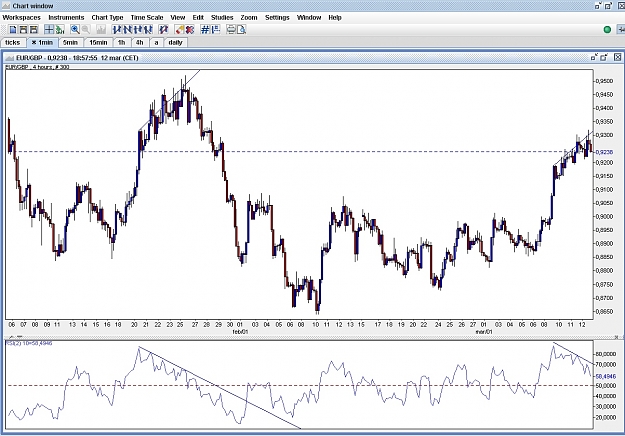The image size is (625, 436).
Task: Switch to the 4h tab
Action: coord(140,43)
